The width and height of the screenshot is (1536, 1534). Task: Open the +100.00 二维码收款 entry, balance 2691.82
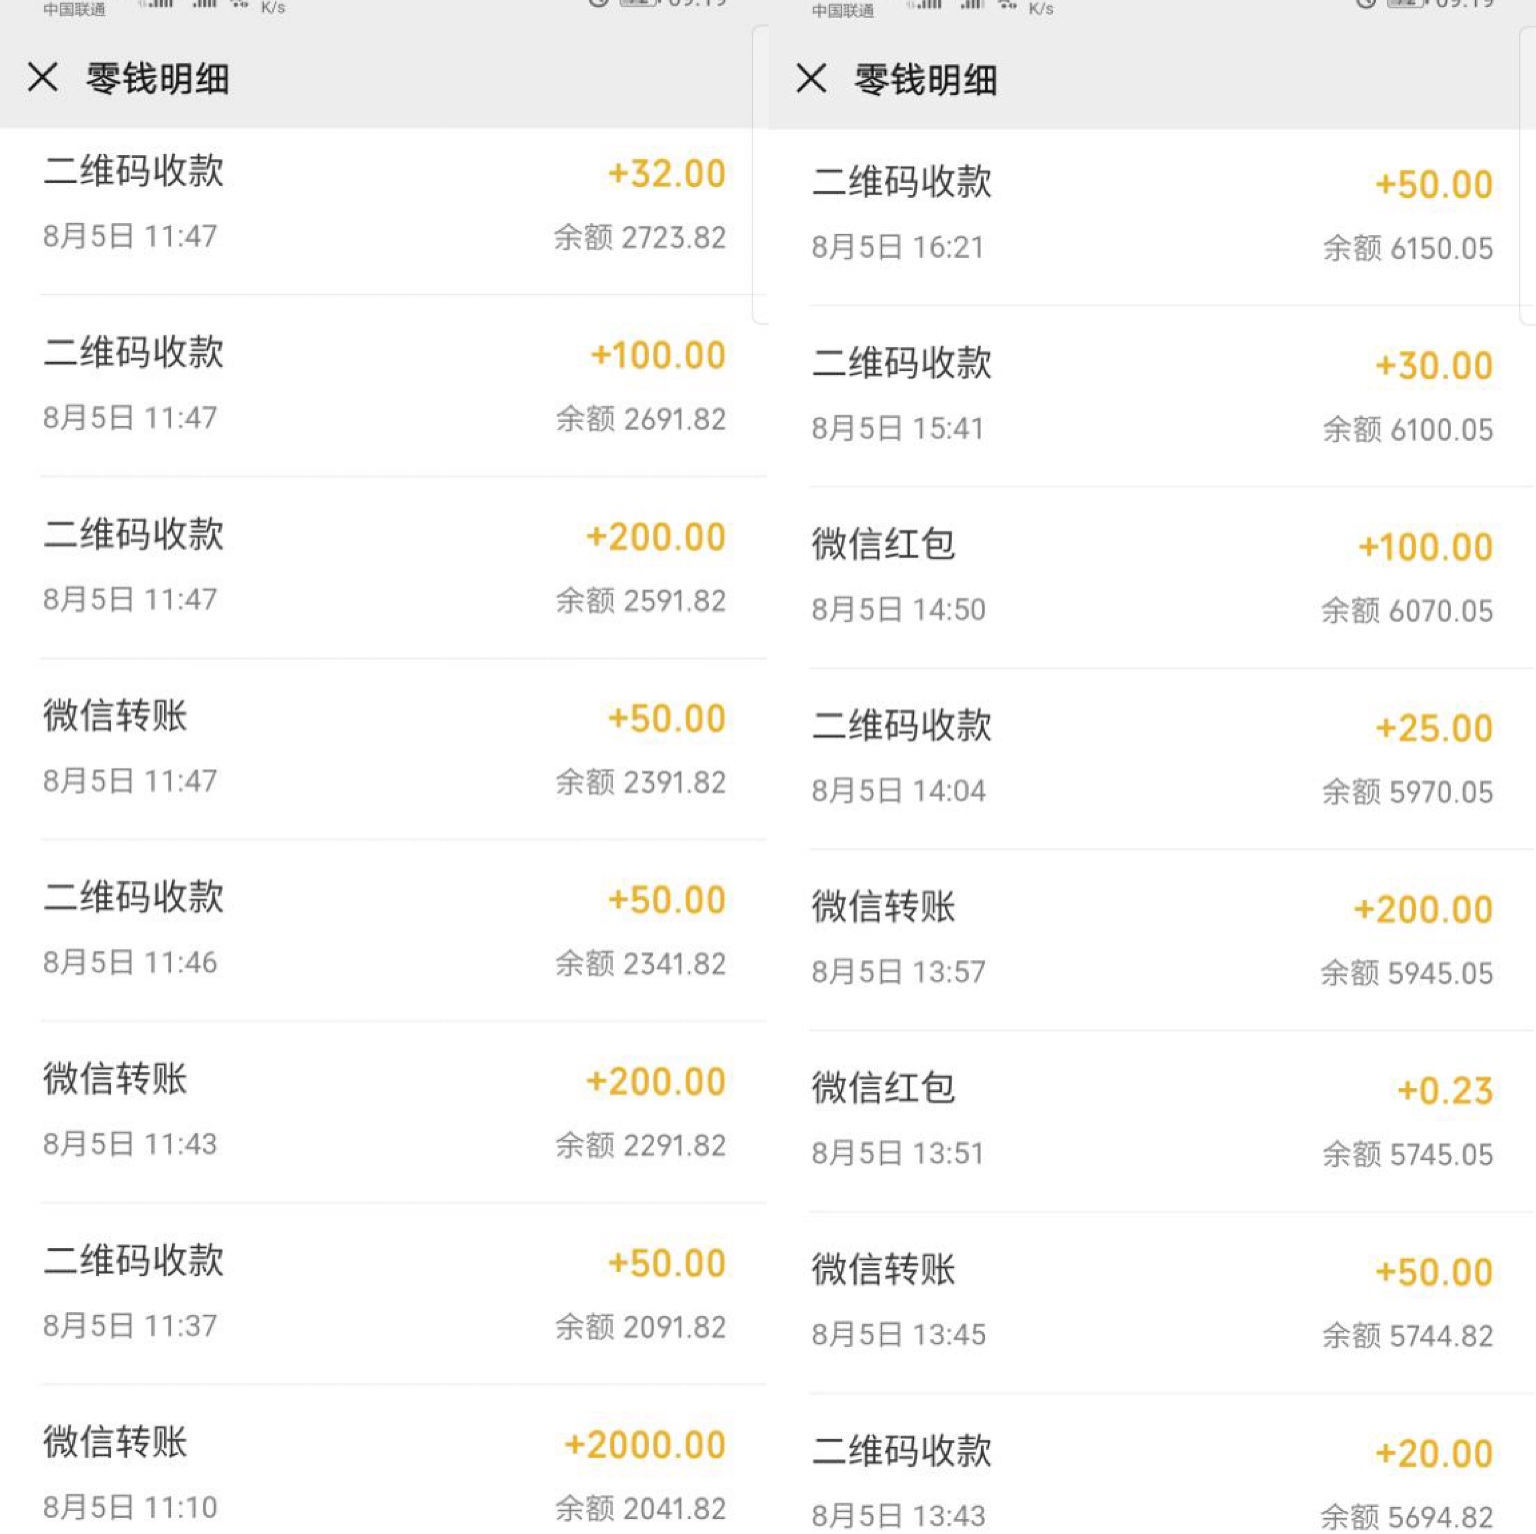[x=384, y=385]
